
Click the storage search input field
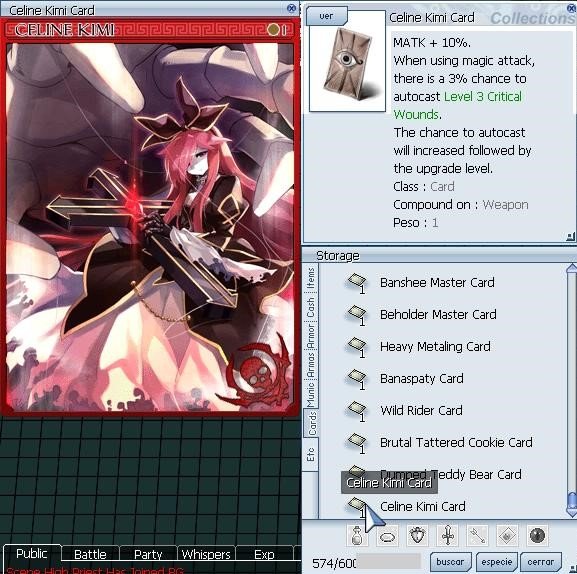coord(388,562)
